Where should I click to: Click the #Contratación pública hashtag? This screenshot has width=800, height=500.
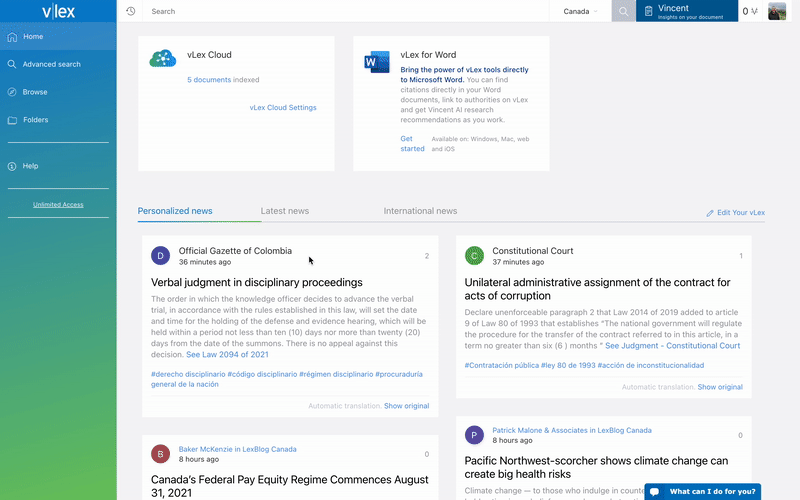click(502, 365)
